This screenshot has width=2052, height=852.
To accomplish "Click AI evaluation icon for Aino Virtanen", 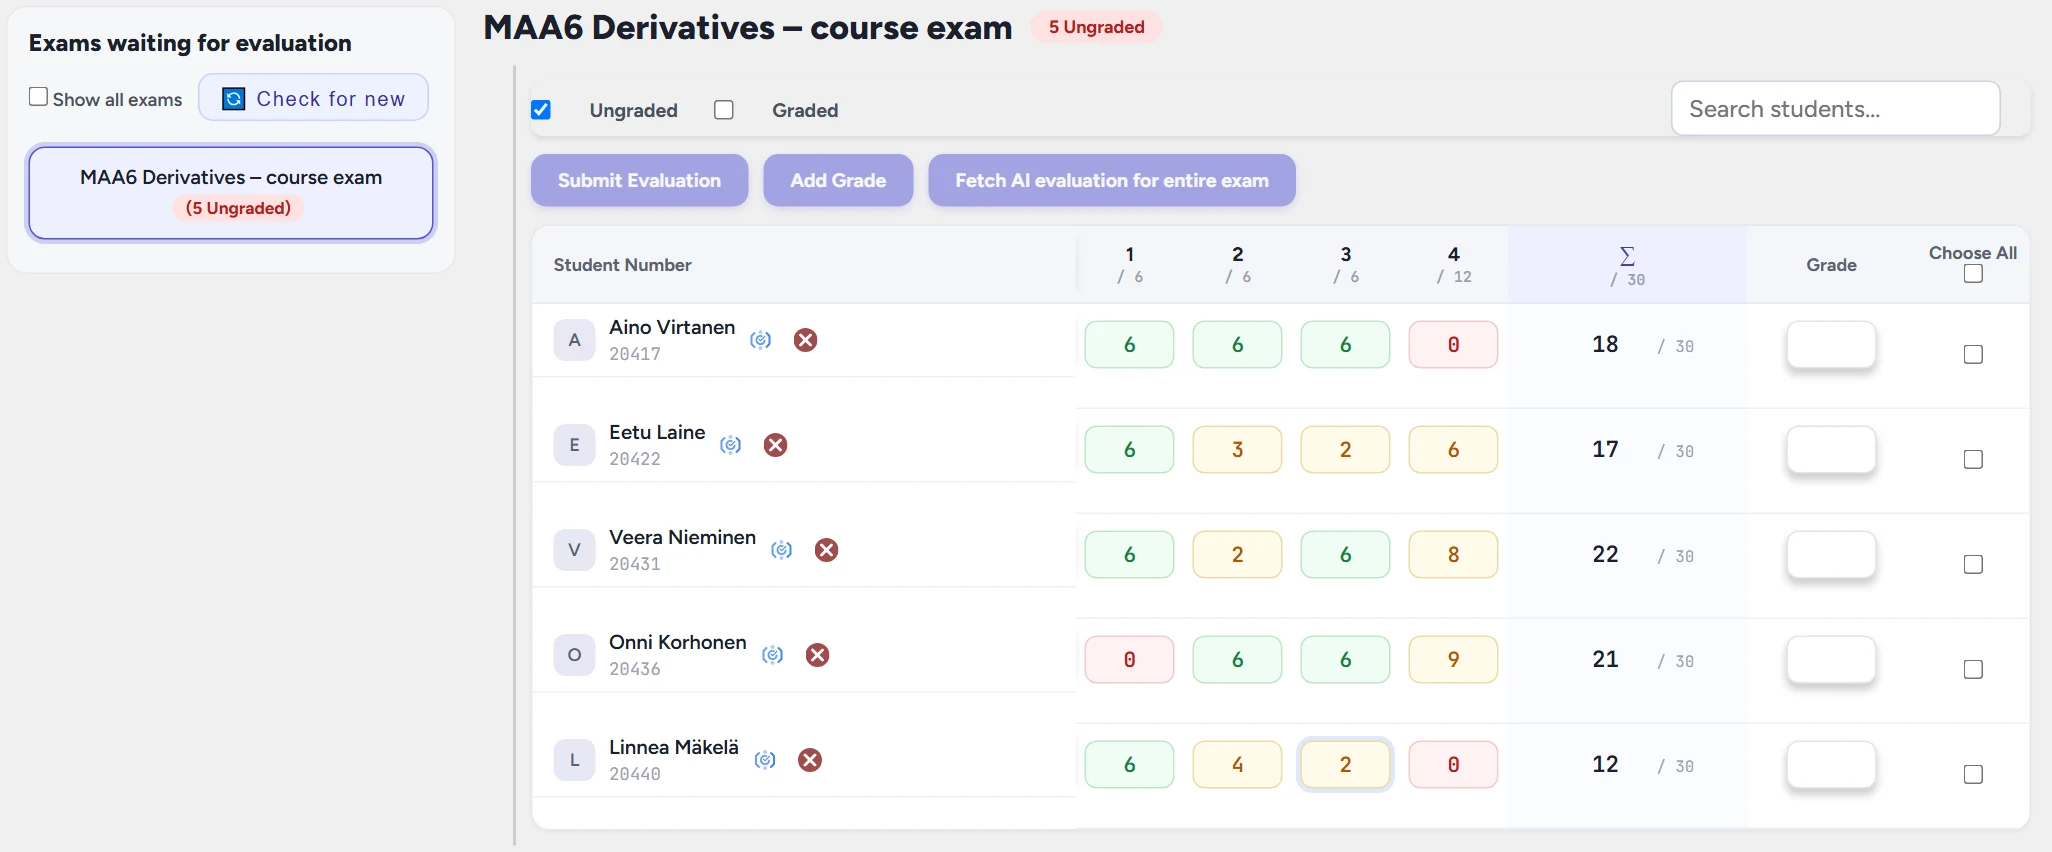I will click(x=761, y=340).
